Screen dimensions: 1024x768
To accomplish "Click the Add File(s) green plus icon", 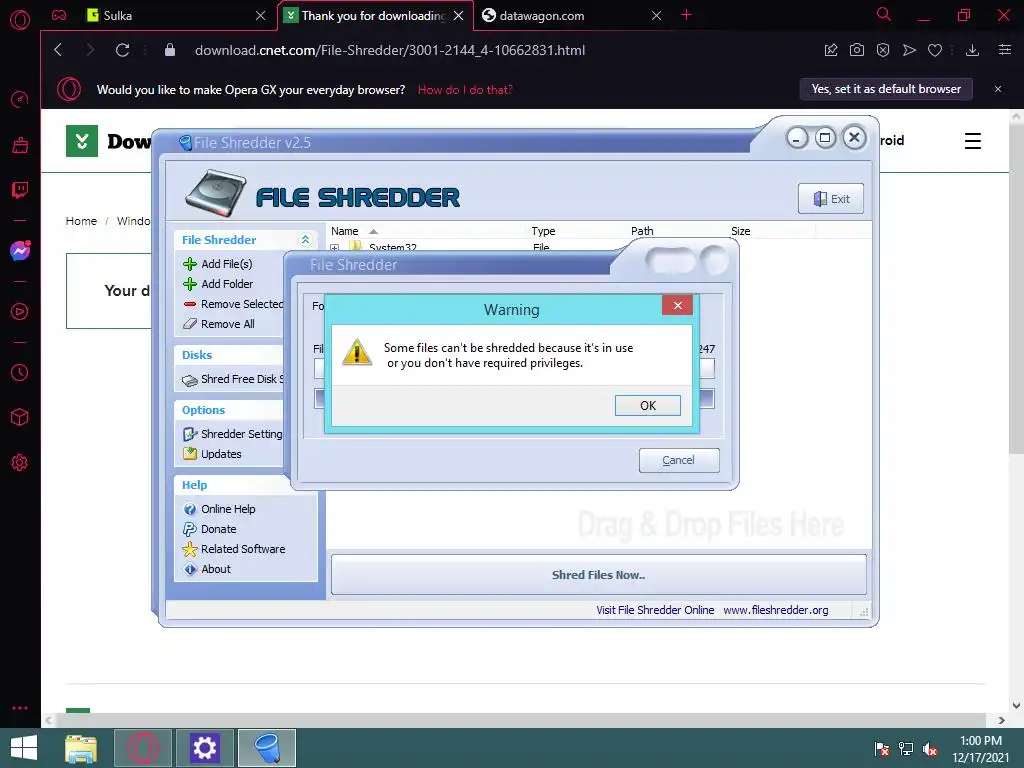I will point(190,264).
